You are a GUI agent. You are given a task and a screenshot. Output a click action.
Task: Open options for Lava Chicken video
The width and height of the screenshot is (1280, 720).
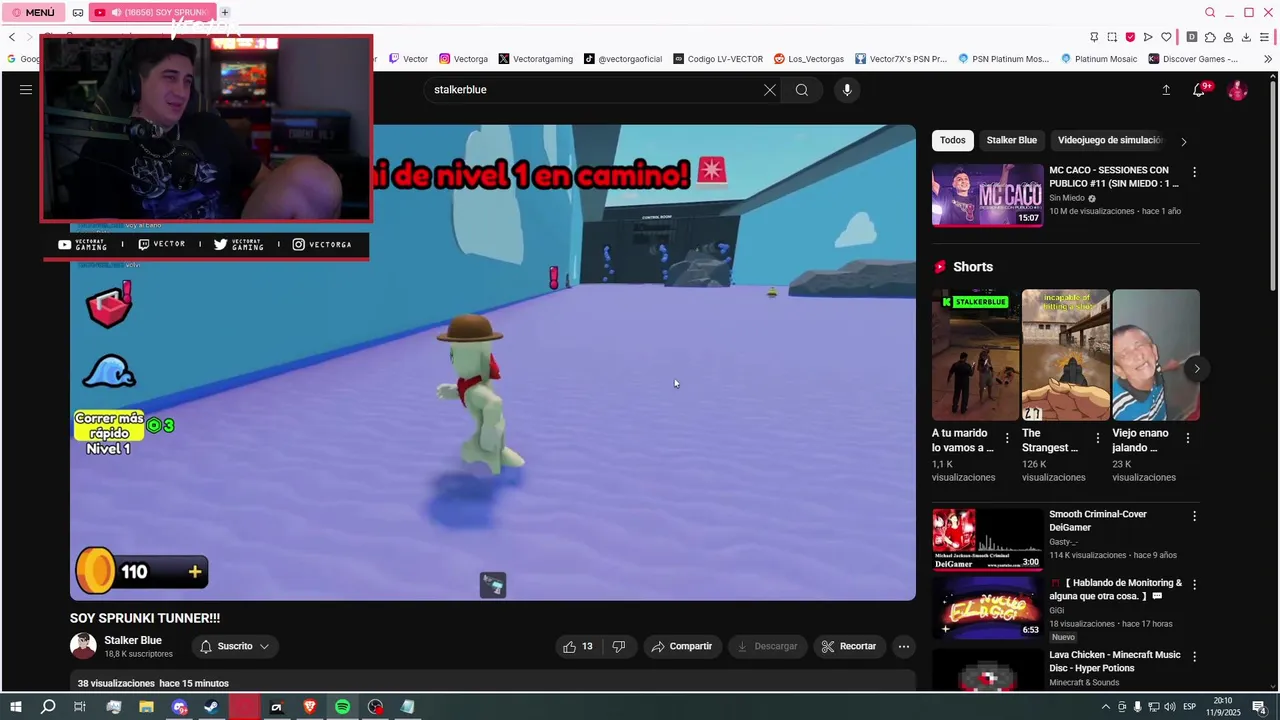pos(1194,656)
